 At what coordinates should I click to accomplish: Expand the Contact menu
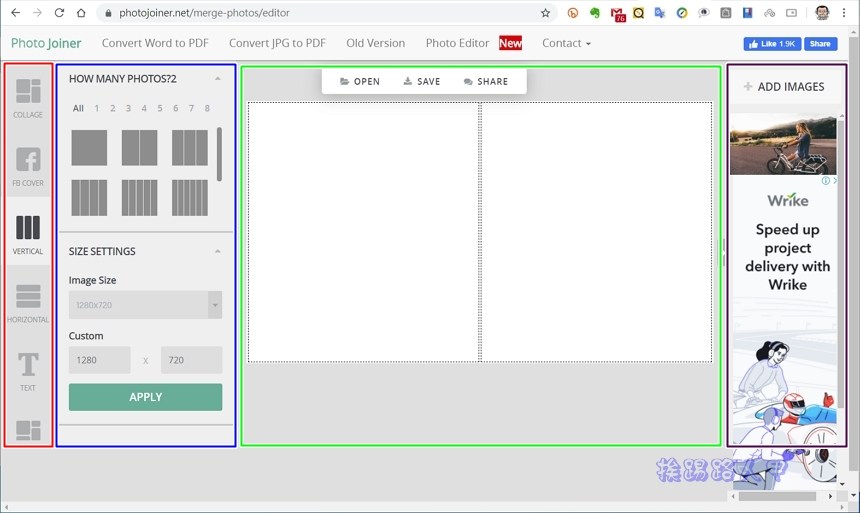pos(566,43)
